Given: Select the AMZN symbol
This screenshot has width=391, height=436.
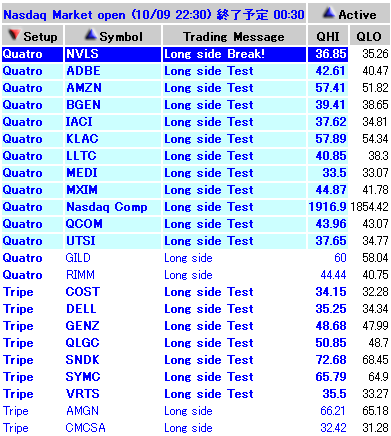Looking at the screenshot, I should pos(84,88).
